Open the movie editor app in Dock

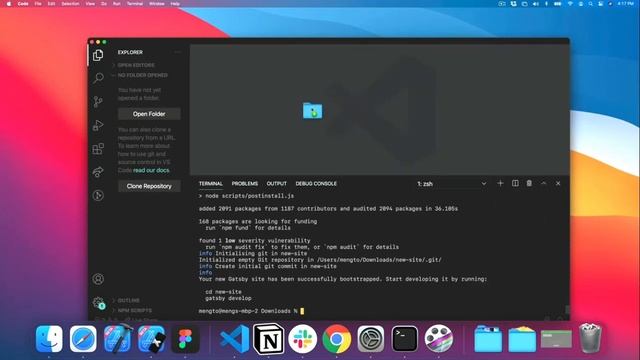click(439, 339)
